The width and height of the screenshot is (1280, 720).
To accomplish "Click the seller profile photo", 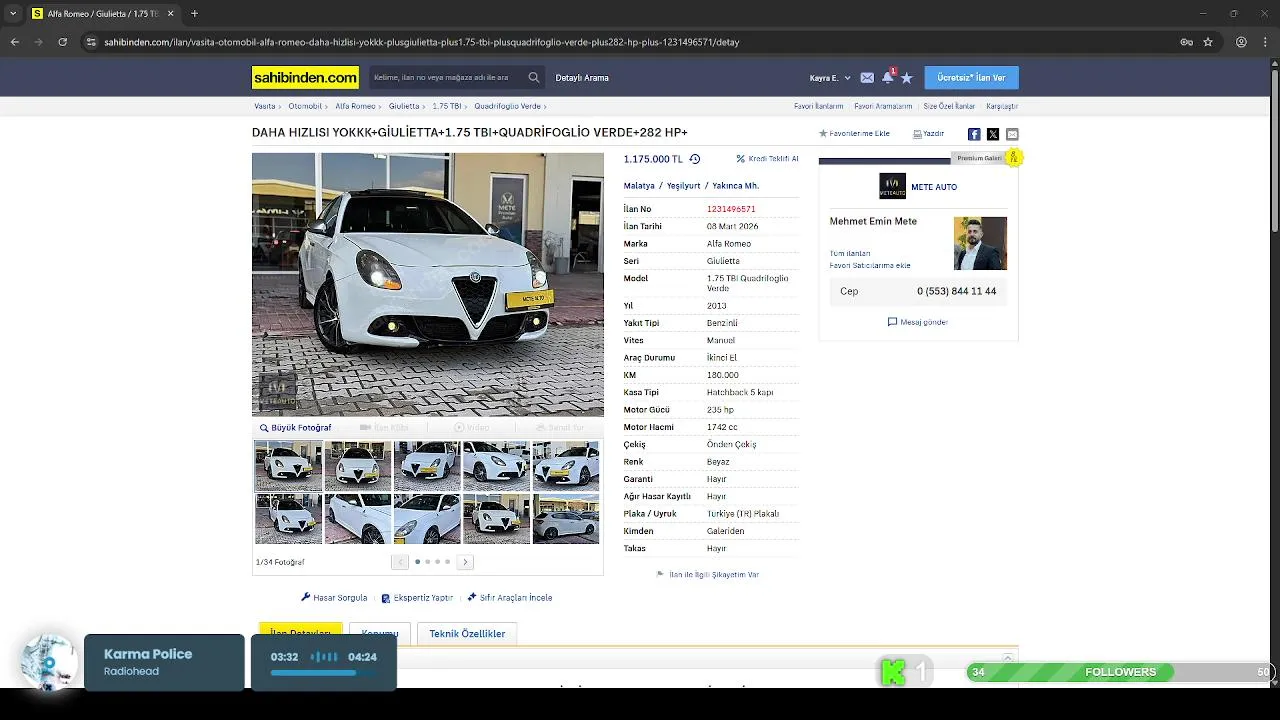I will pos(980,243).
